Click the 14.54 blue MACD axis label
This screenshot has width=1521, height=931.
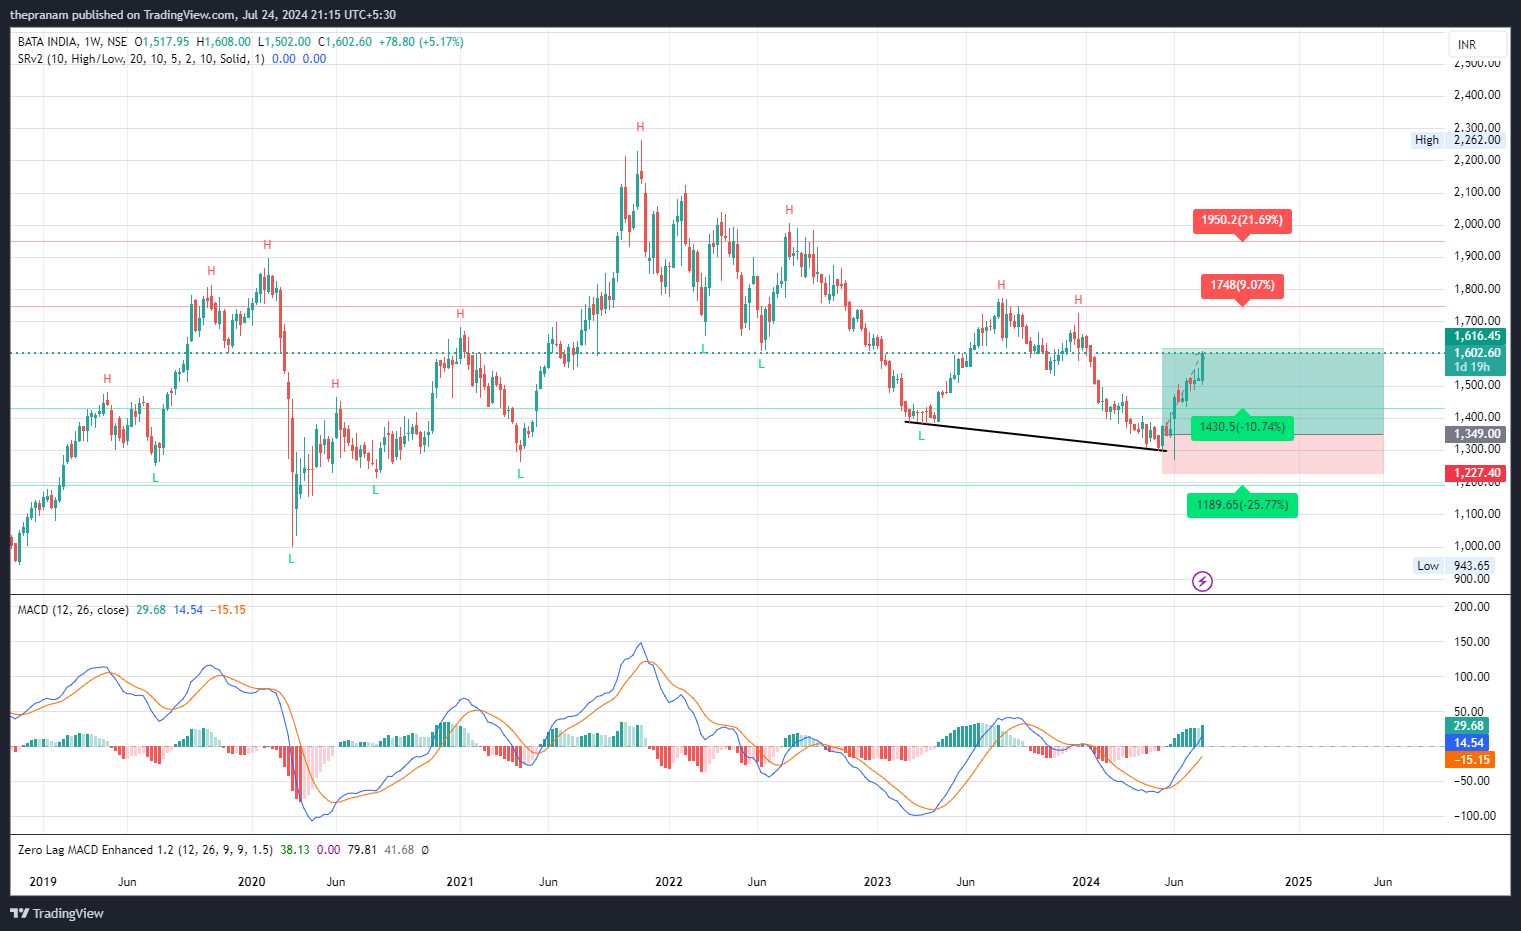tap(1468, 743)
